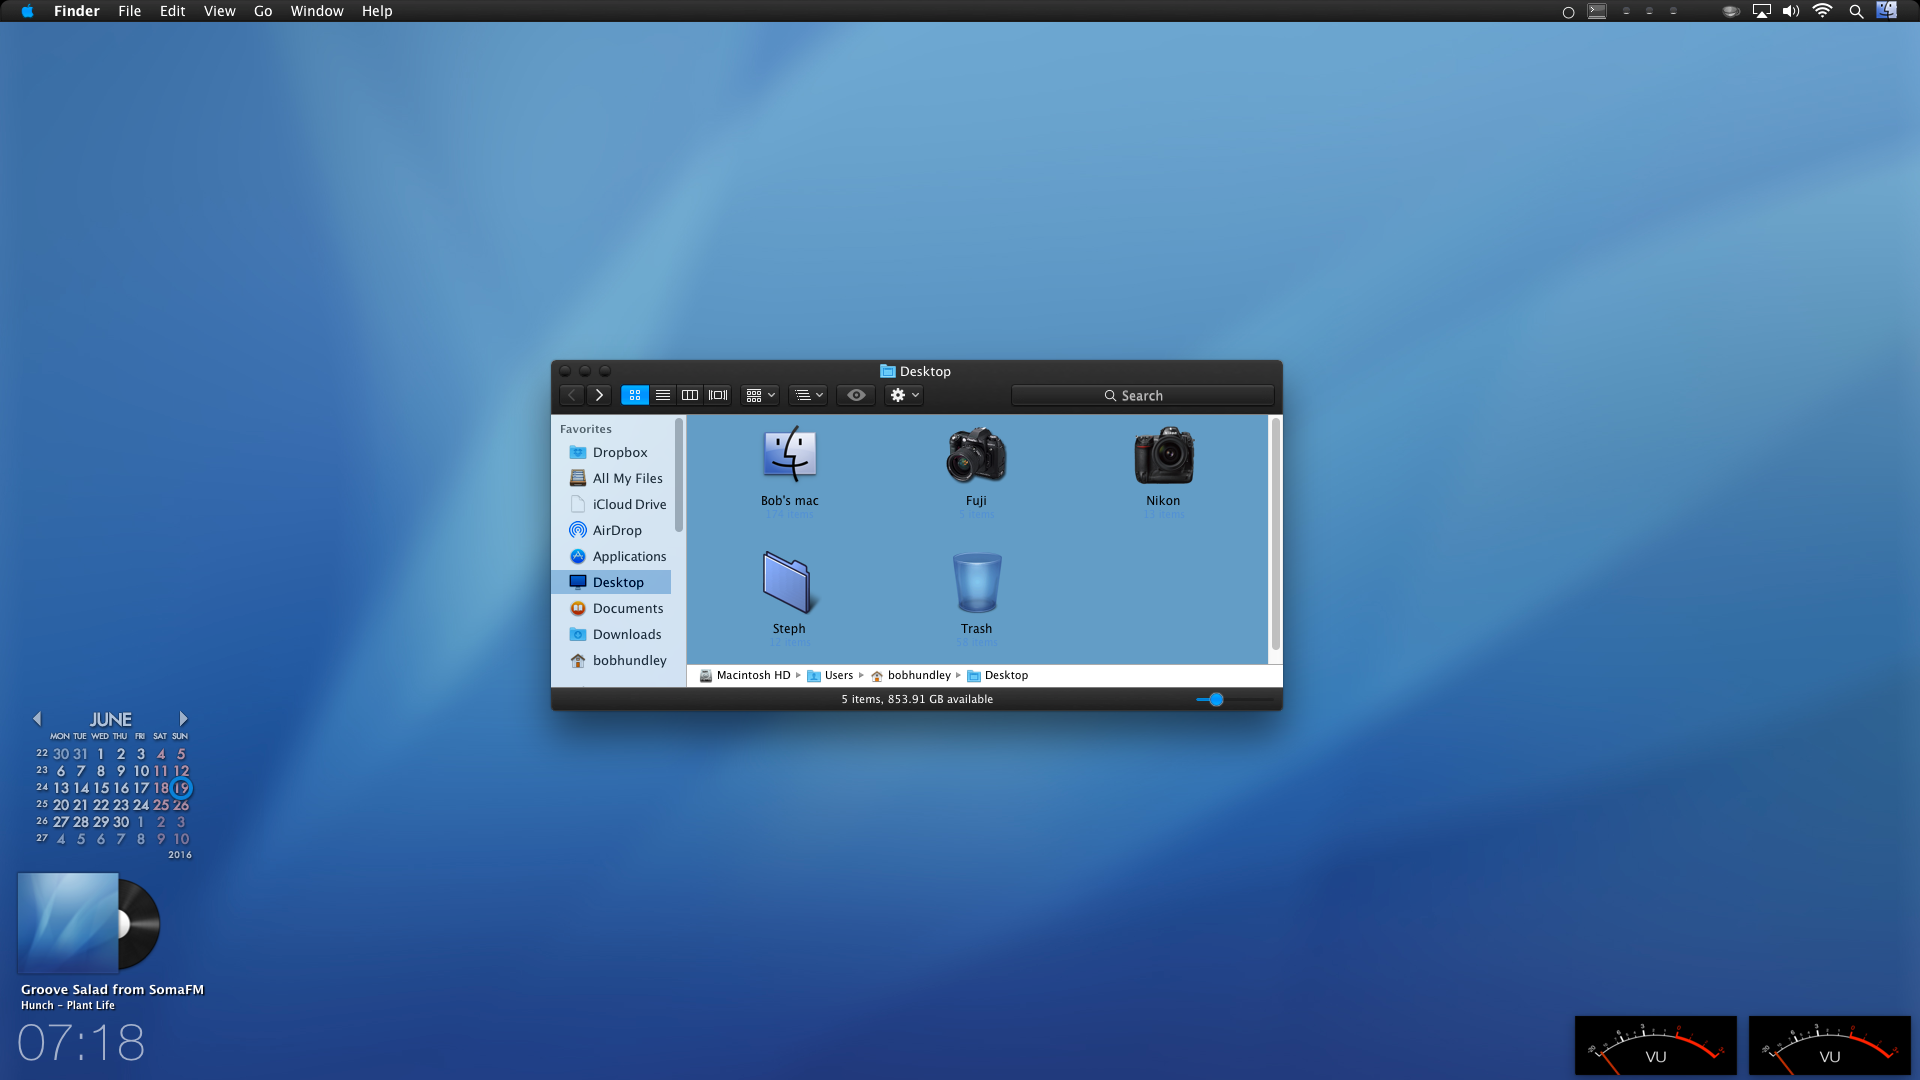Open the Steph folder
This screenshot has height=1080, width=1920.
pos(788,584)
